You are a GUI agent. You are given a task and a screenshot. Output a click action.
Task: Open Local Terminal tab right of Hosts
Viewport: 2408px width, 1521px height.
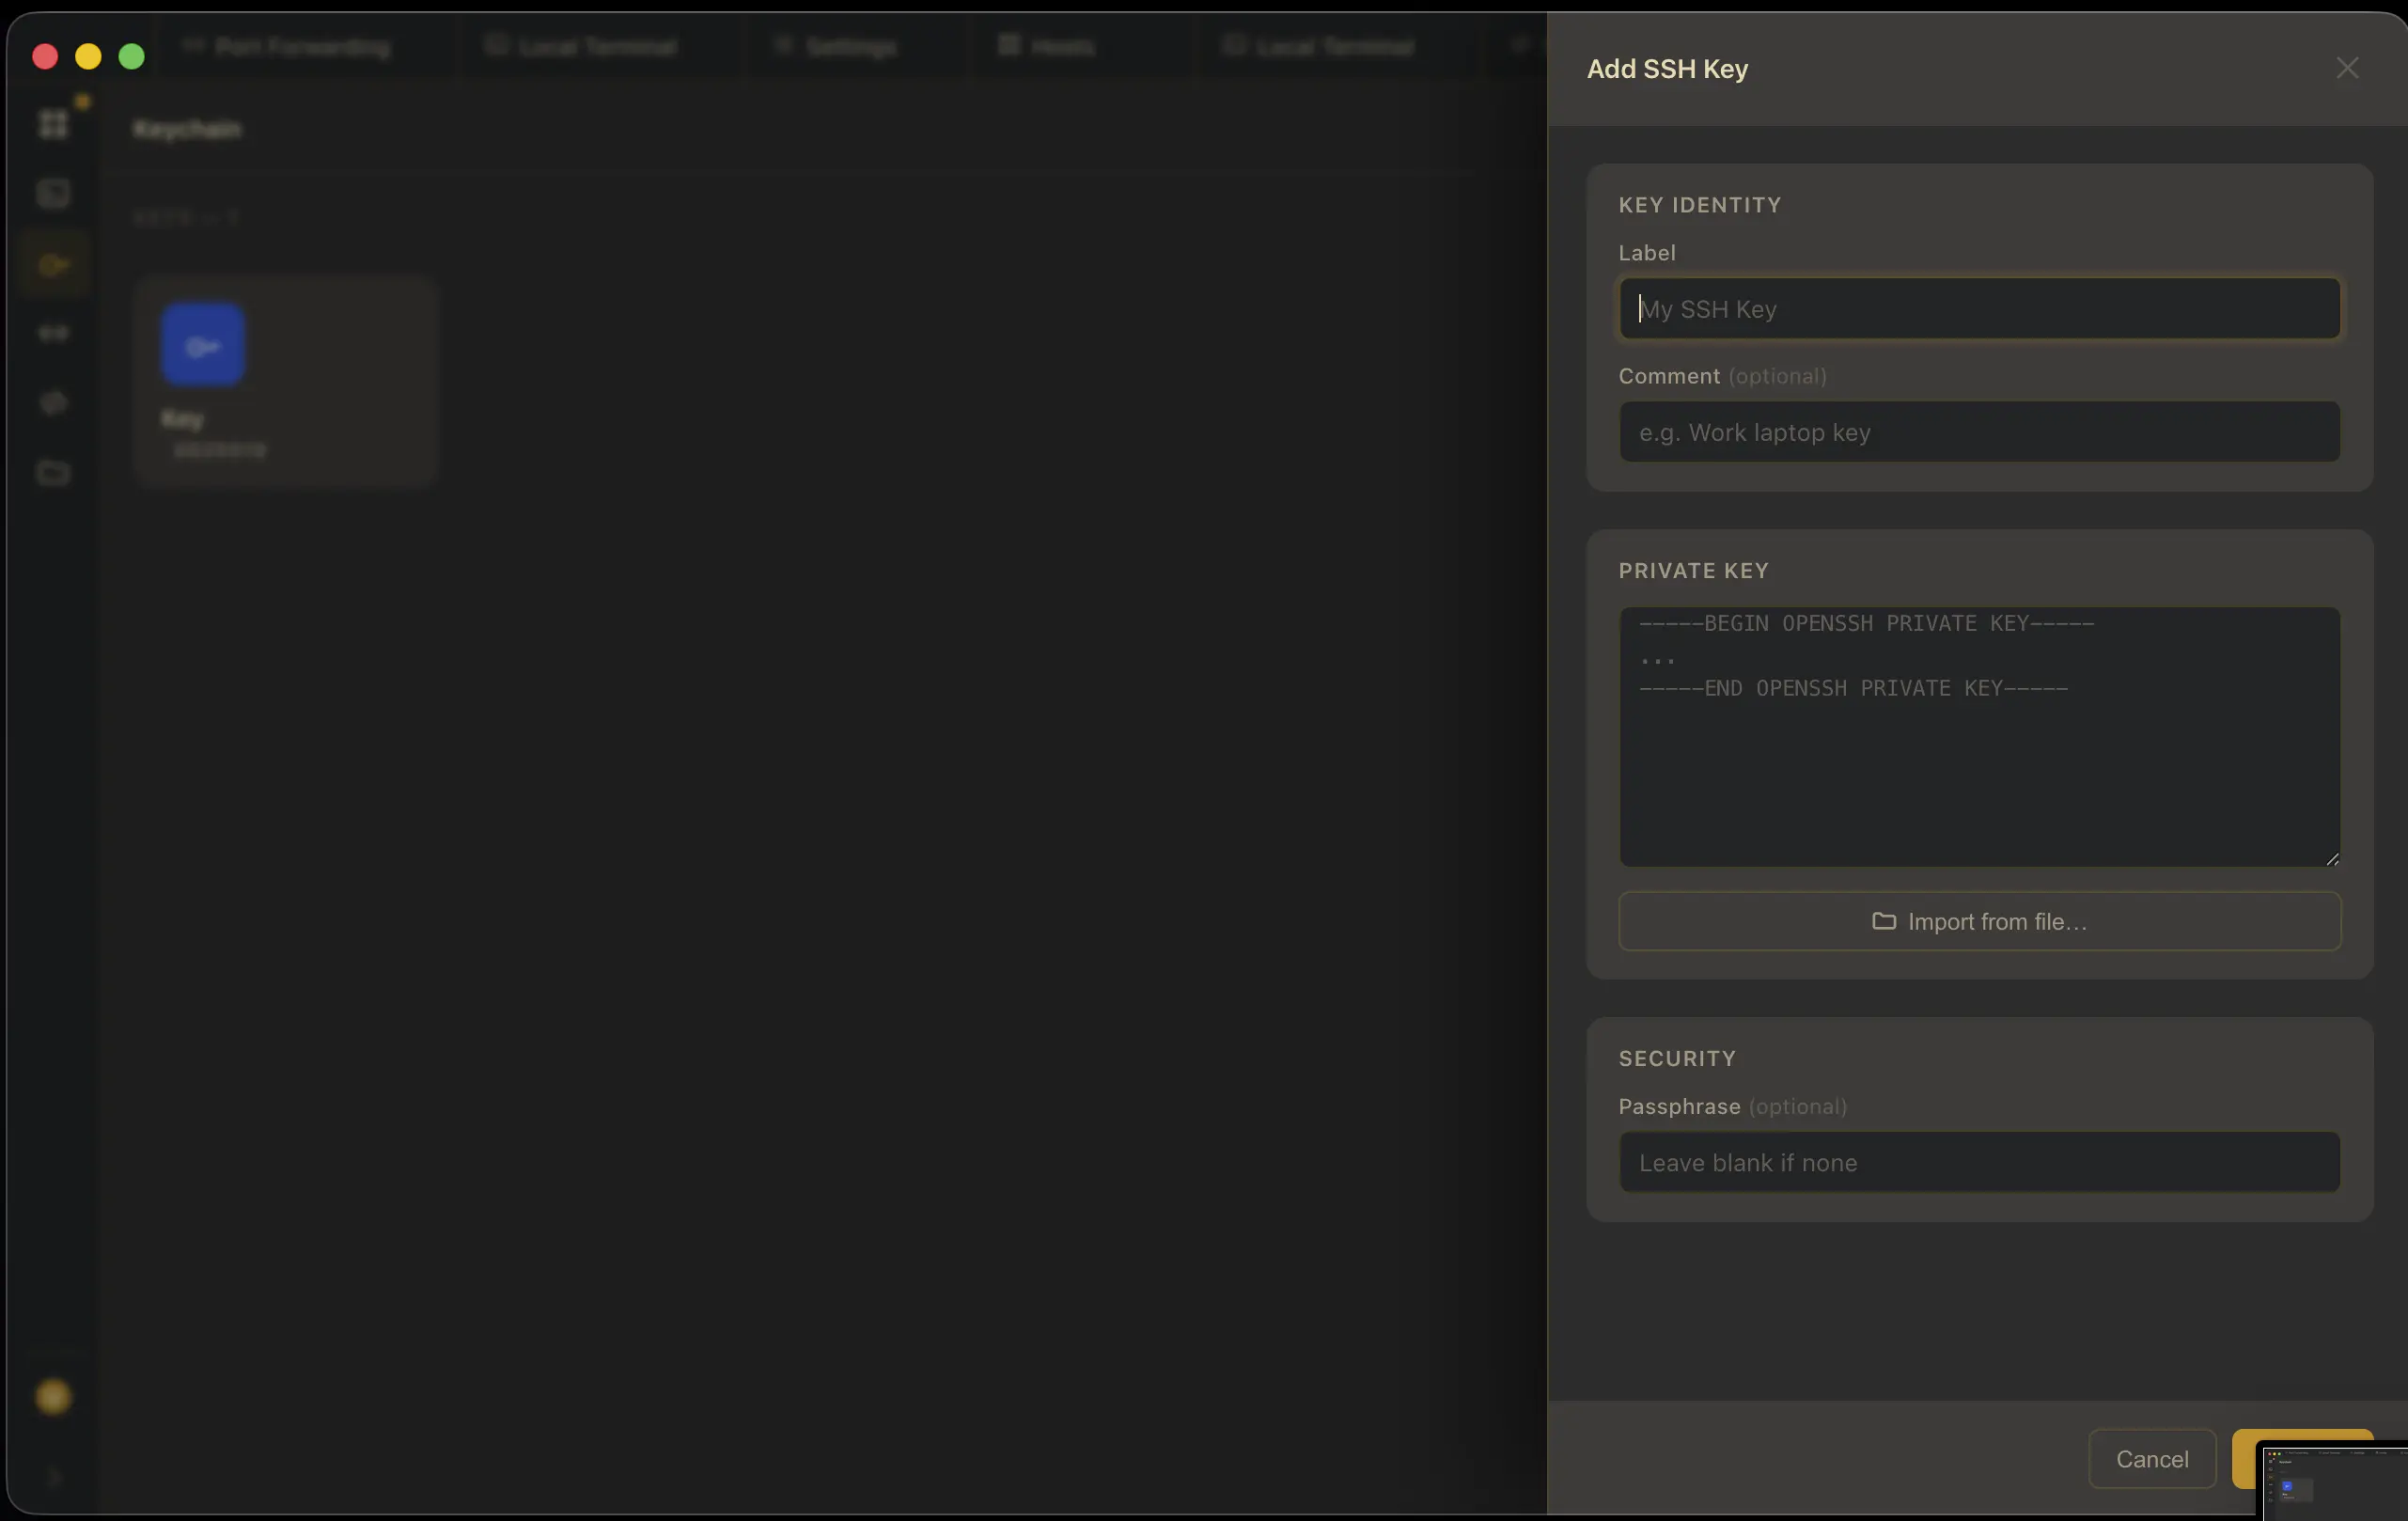1320,47
